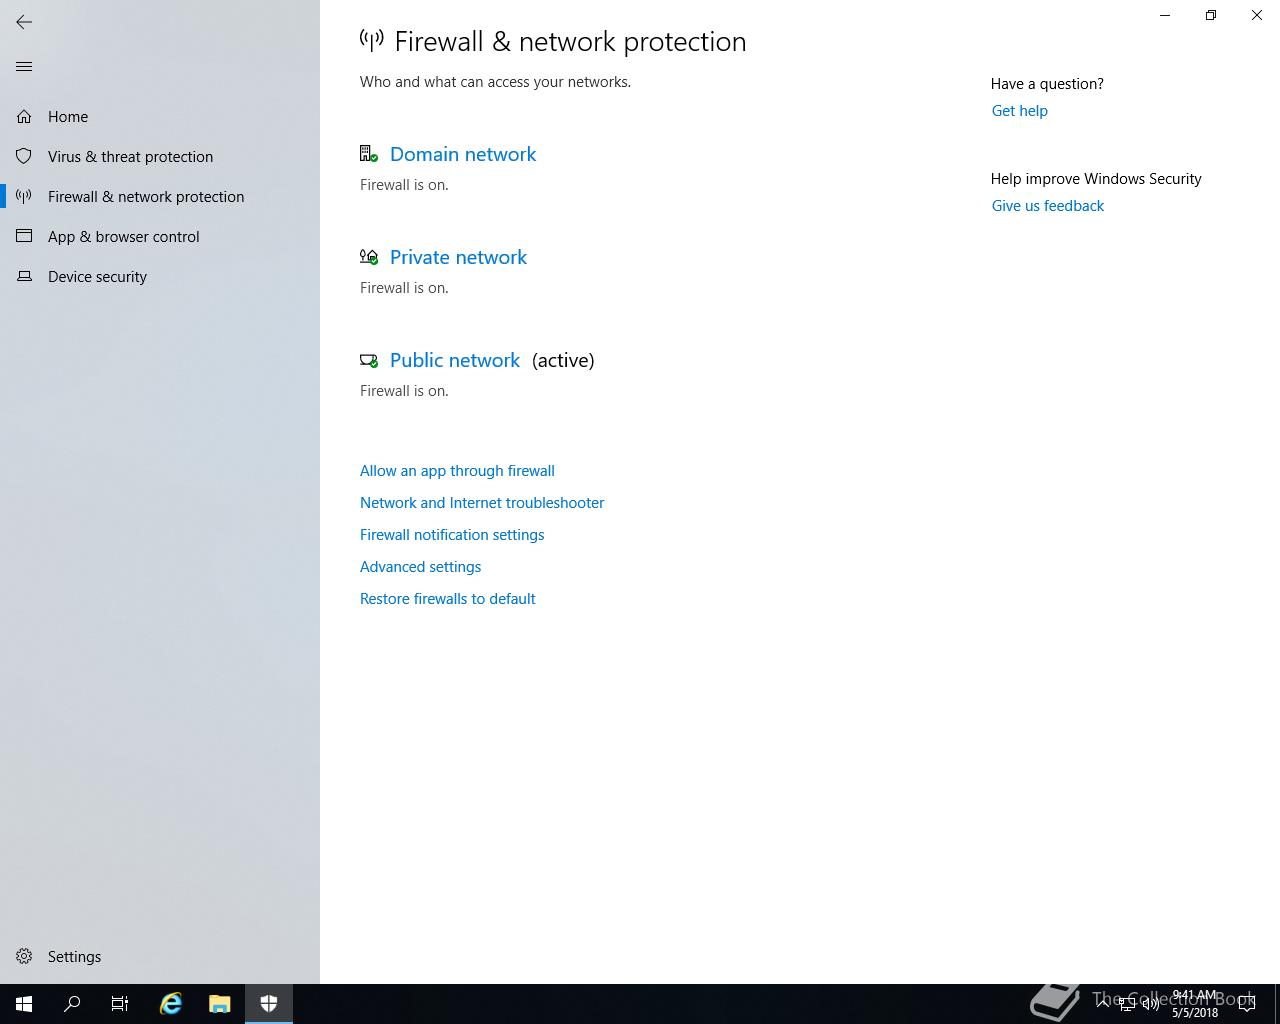Launch Network and Internet troubleshooter

pyautogui.click(x=482, y=503)
